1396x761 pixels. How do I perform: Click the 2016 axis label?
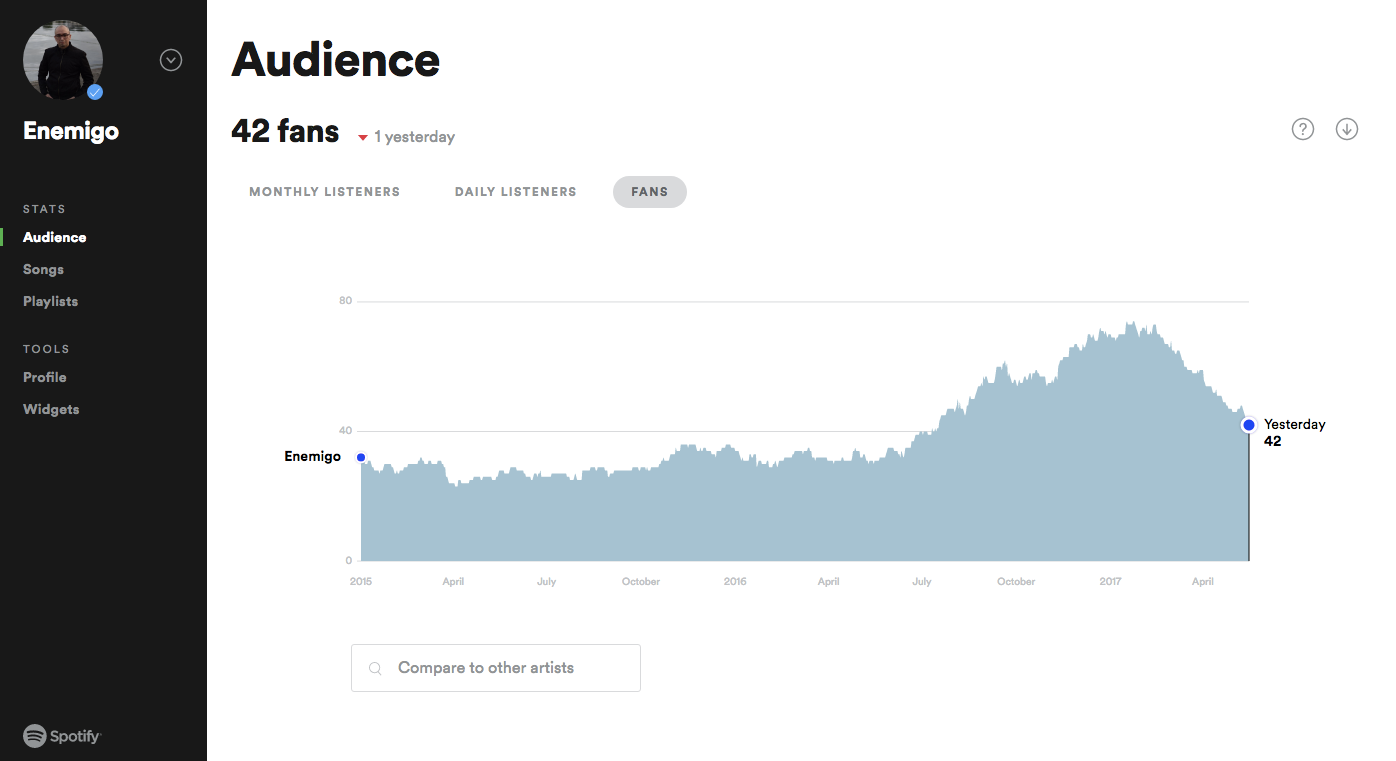(735, 581)
